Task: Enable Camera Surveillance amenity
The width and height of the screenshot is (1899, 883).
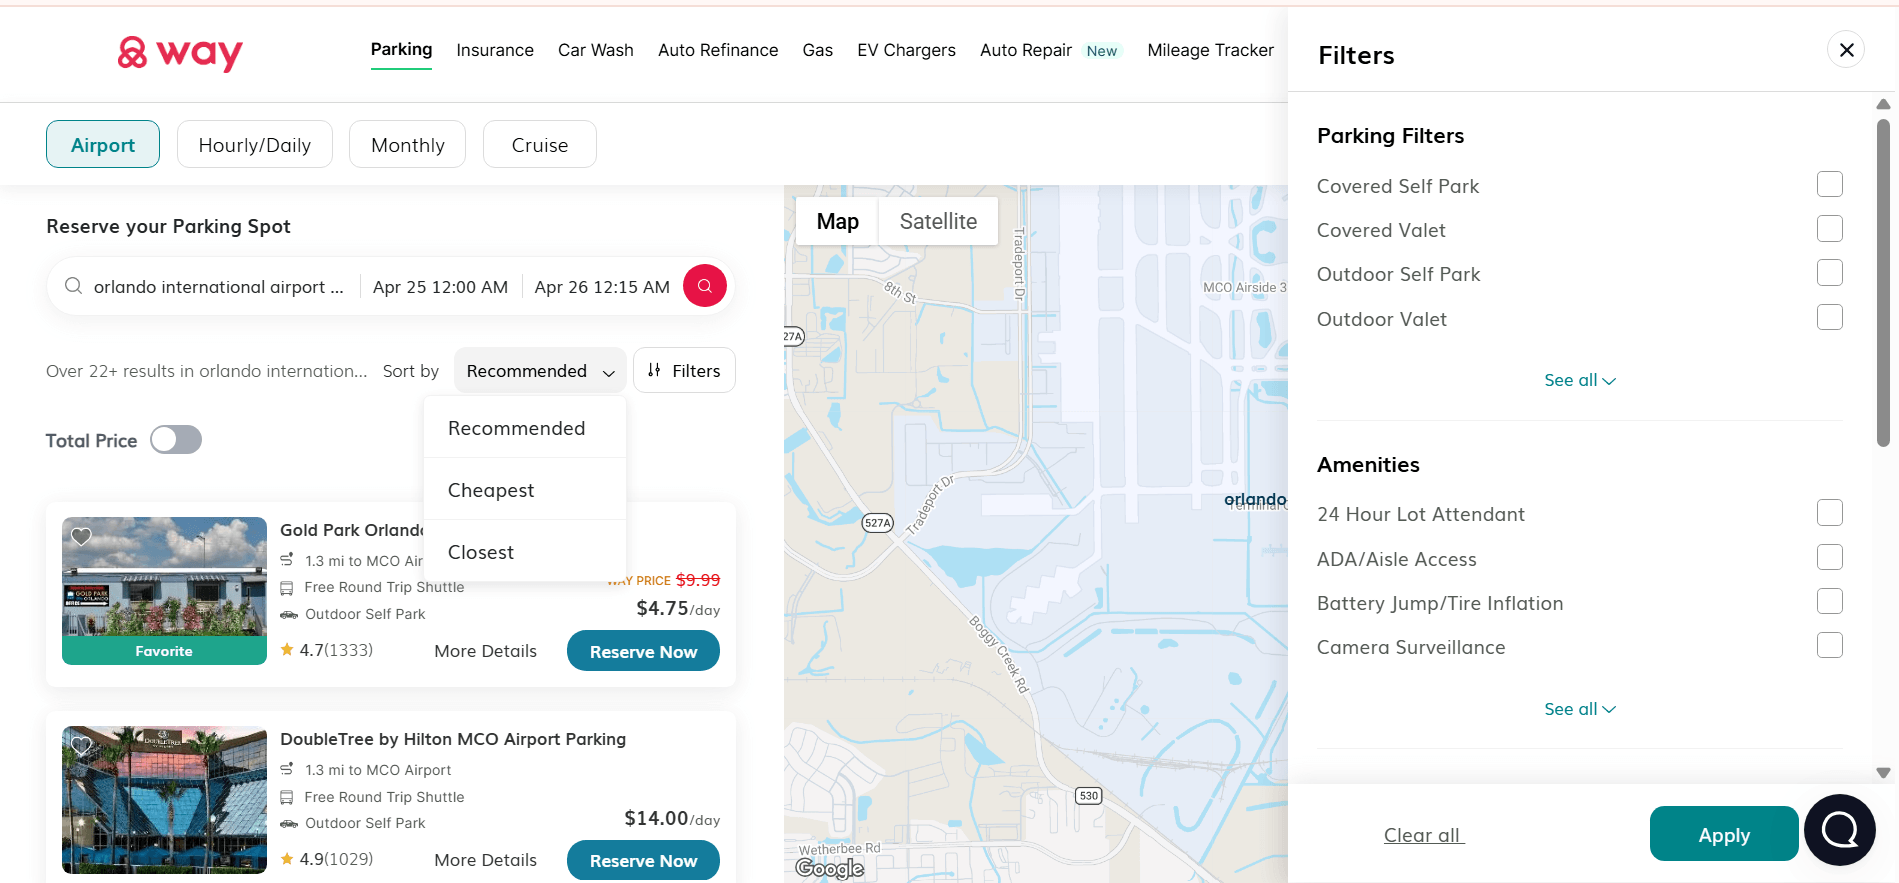Action: click(x=1830, y=646)
